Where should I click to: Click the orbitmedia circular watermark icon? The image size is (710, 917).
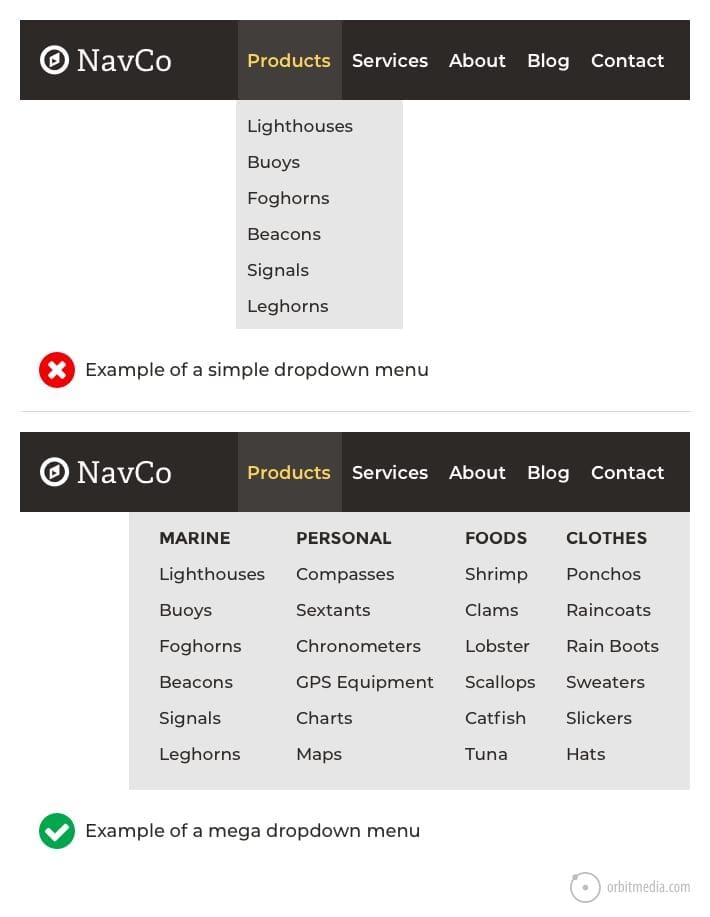coord(585,886)
